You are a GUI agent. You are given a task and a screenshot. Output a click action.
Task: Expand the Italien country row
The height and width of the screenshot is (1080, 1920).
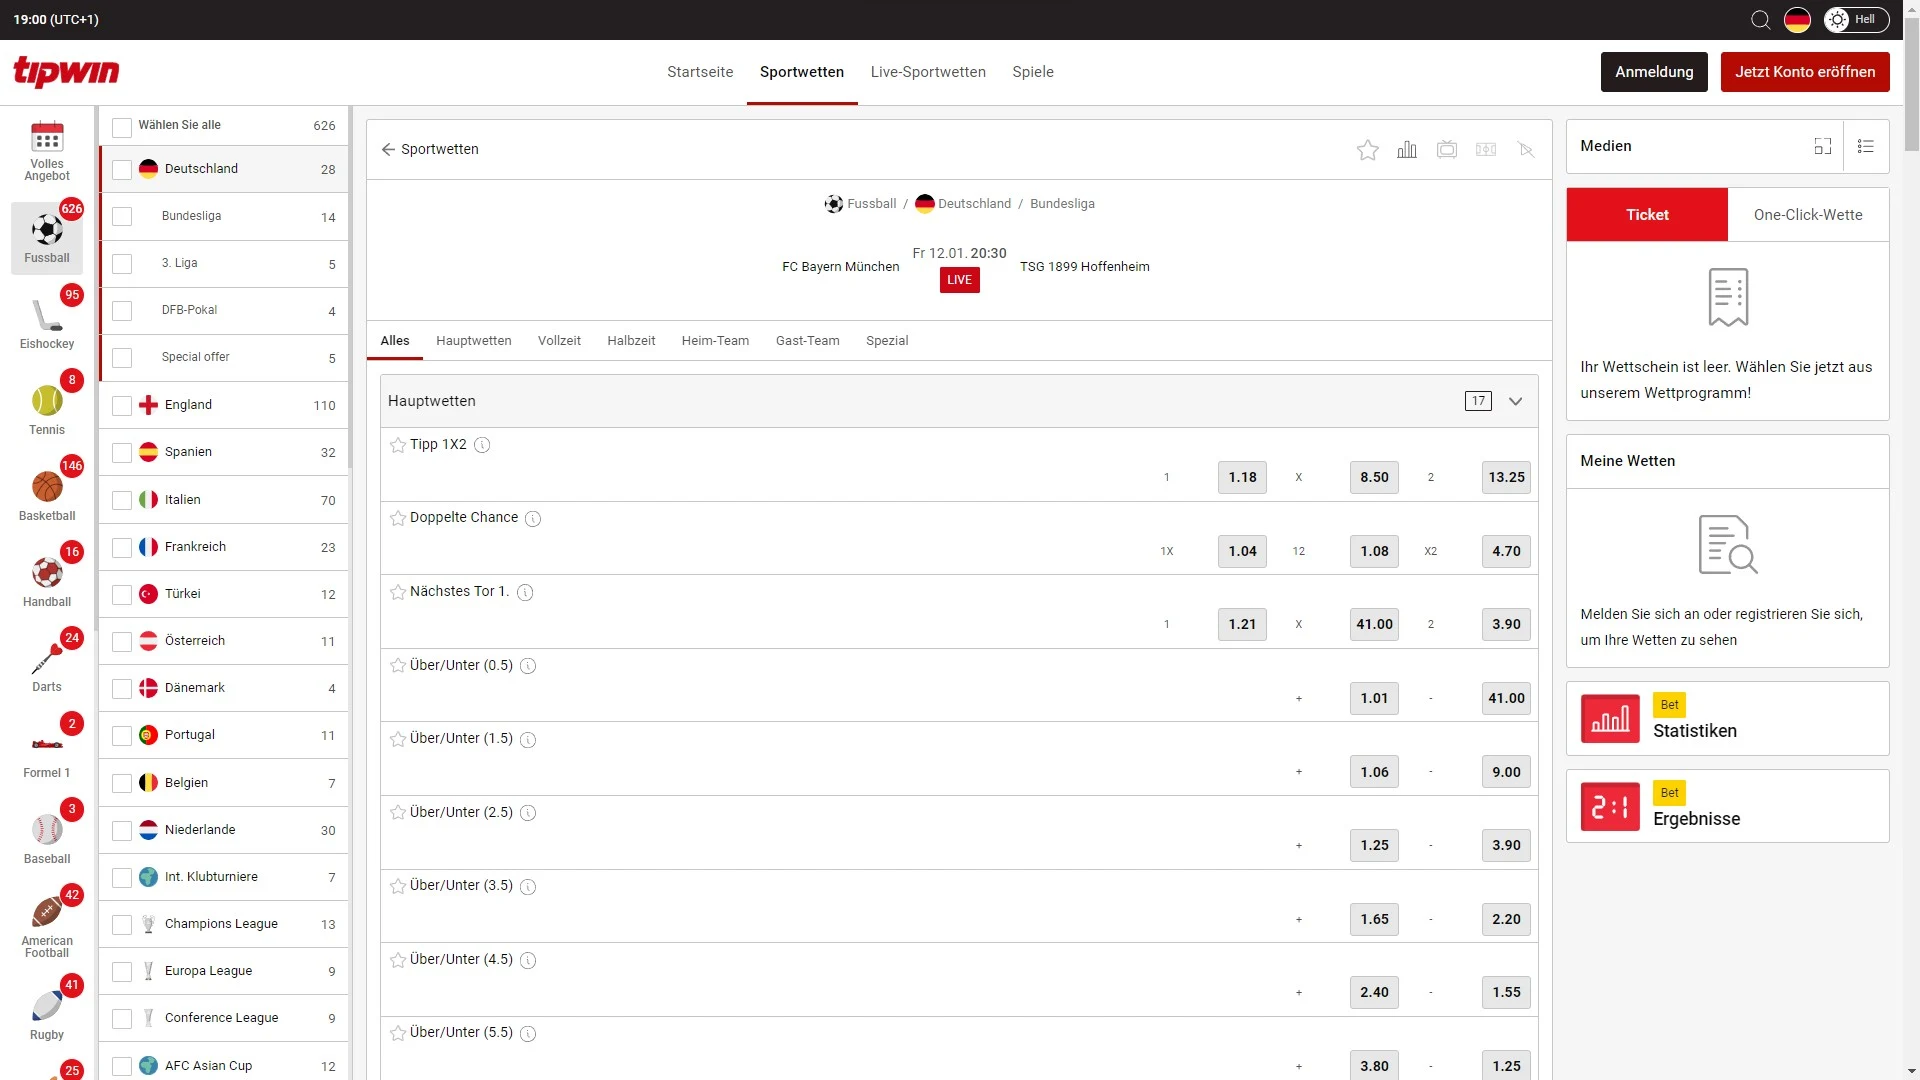pos(224,500)
